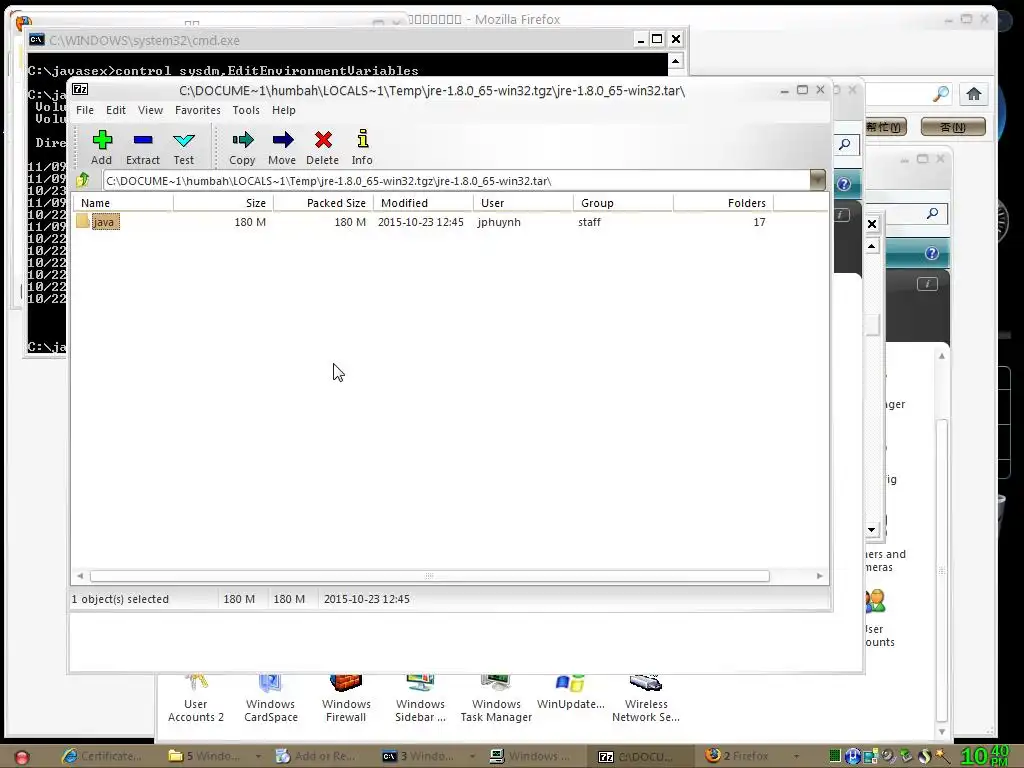Open the Tools menu

(246, 110)
